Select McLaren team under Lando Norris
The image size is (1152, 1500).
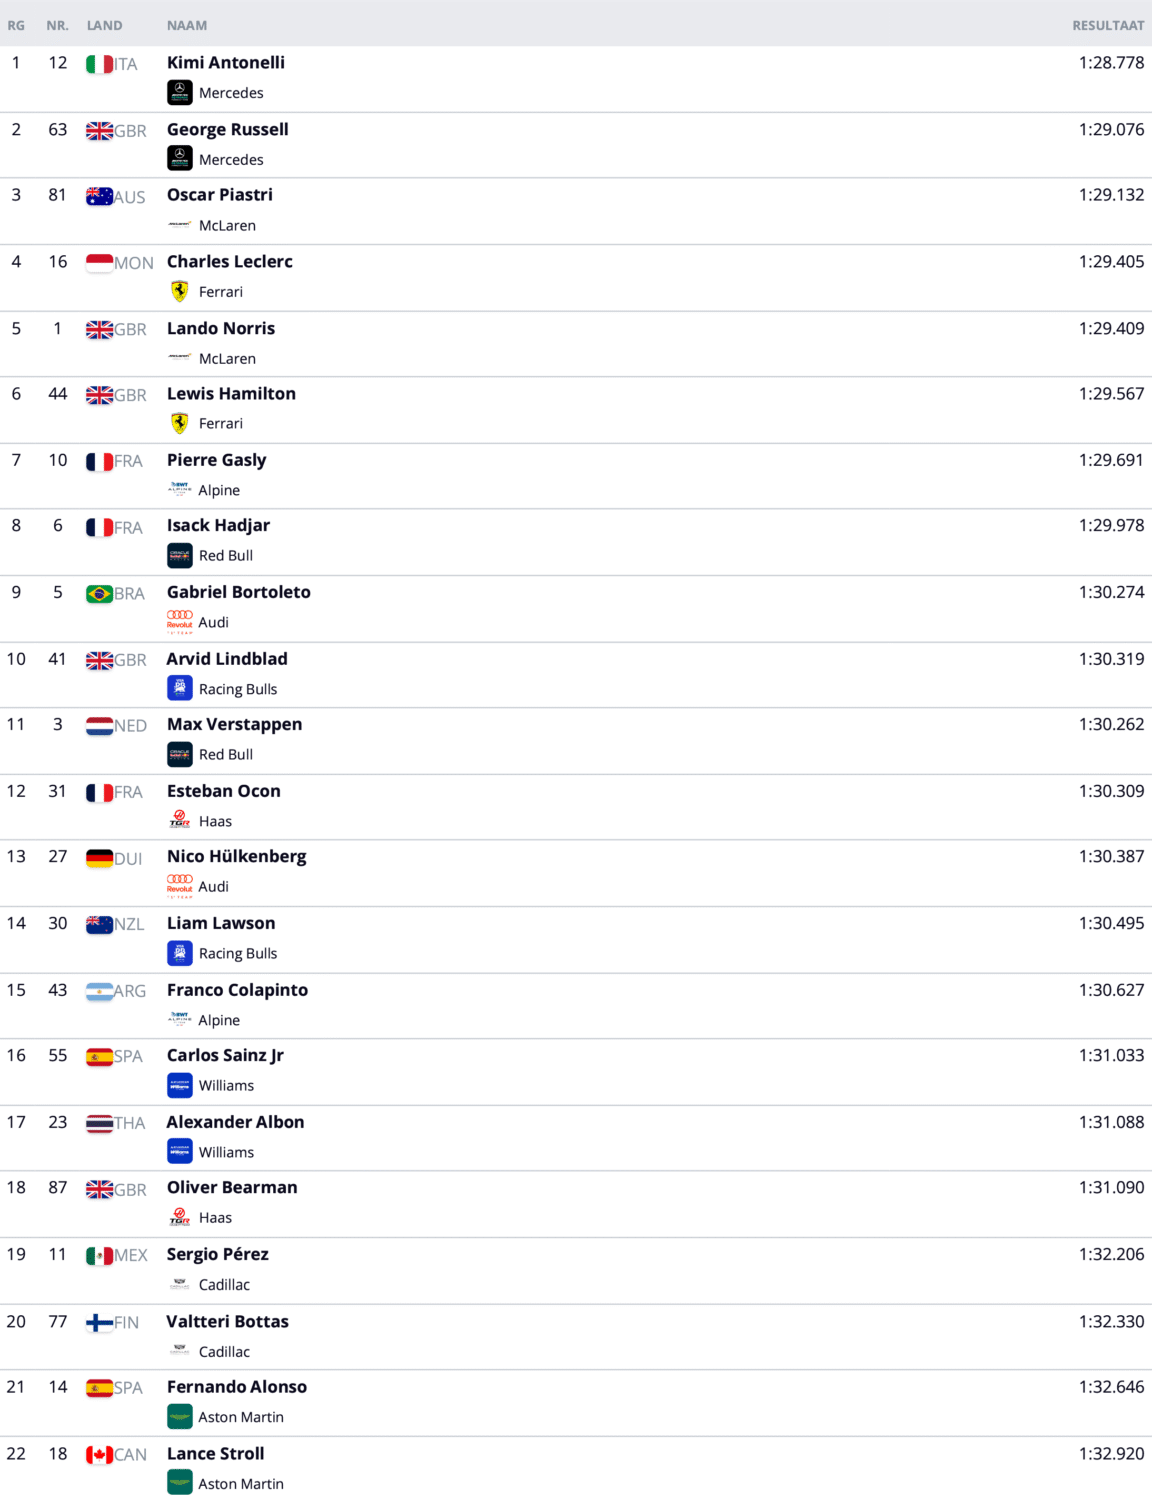pos(227,359)
